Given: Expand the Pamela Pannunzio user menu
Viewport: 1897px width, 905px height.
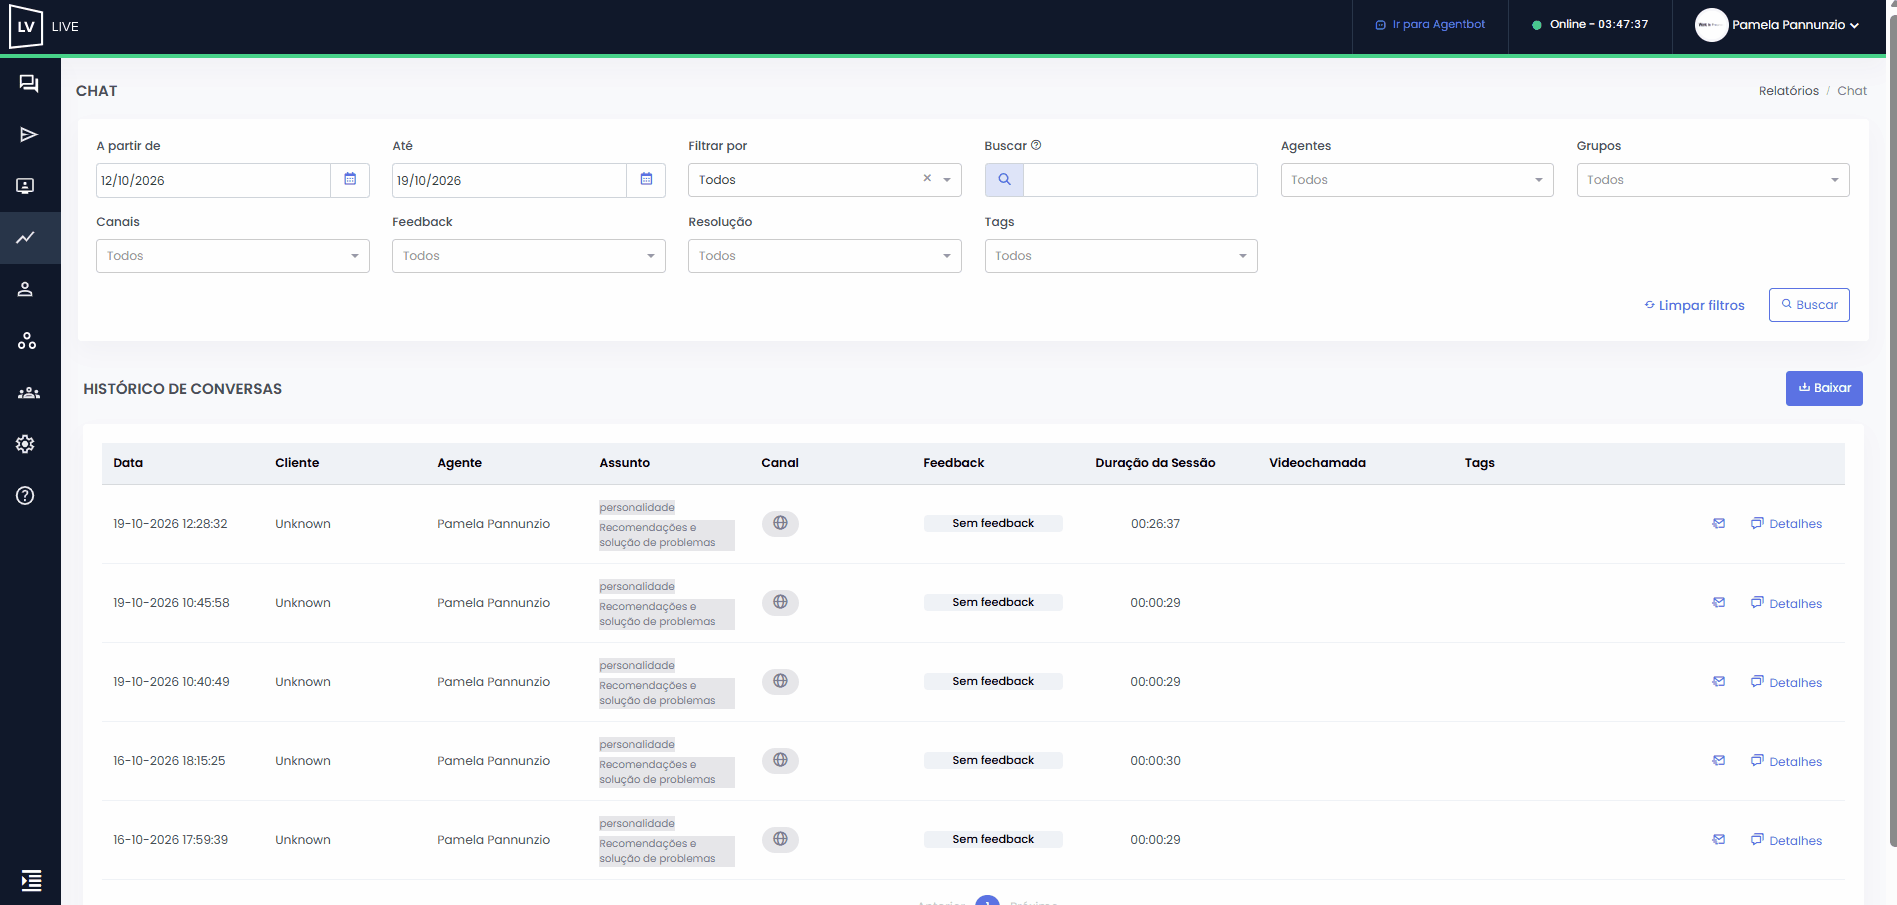Looking at the screenshot, I should 1777,25.
